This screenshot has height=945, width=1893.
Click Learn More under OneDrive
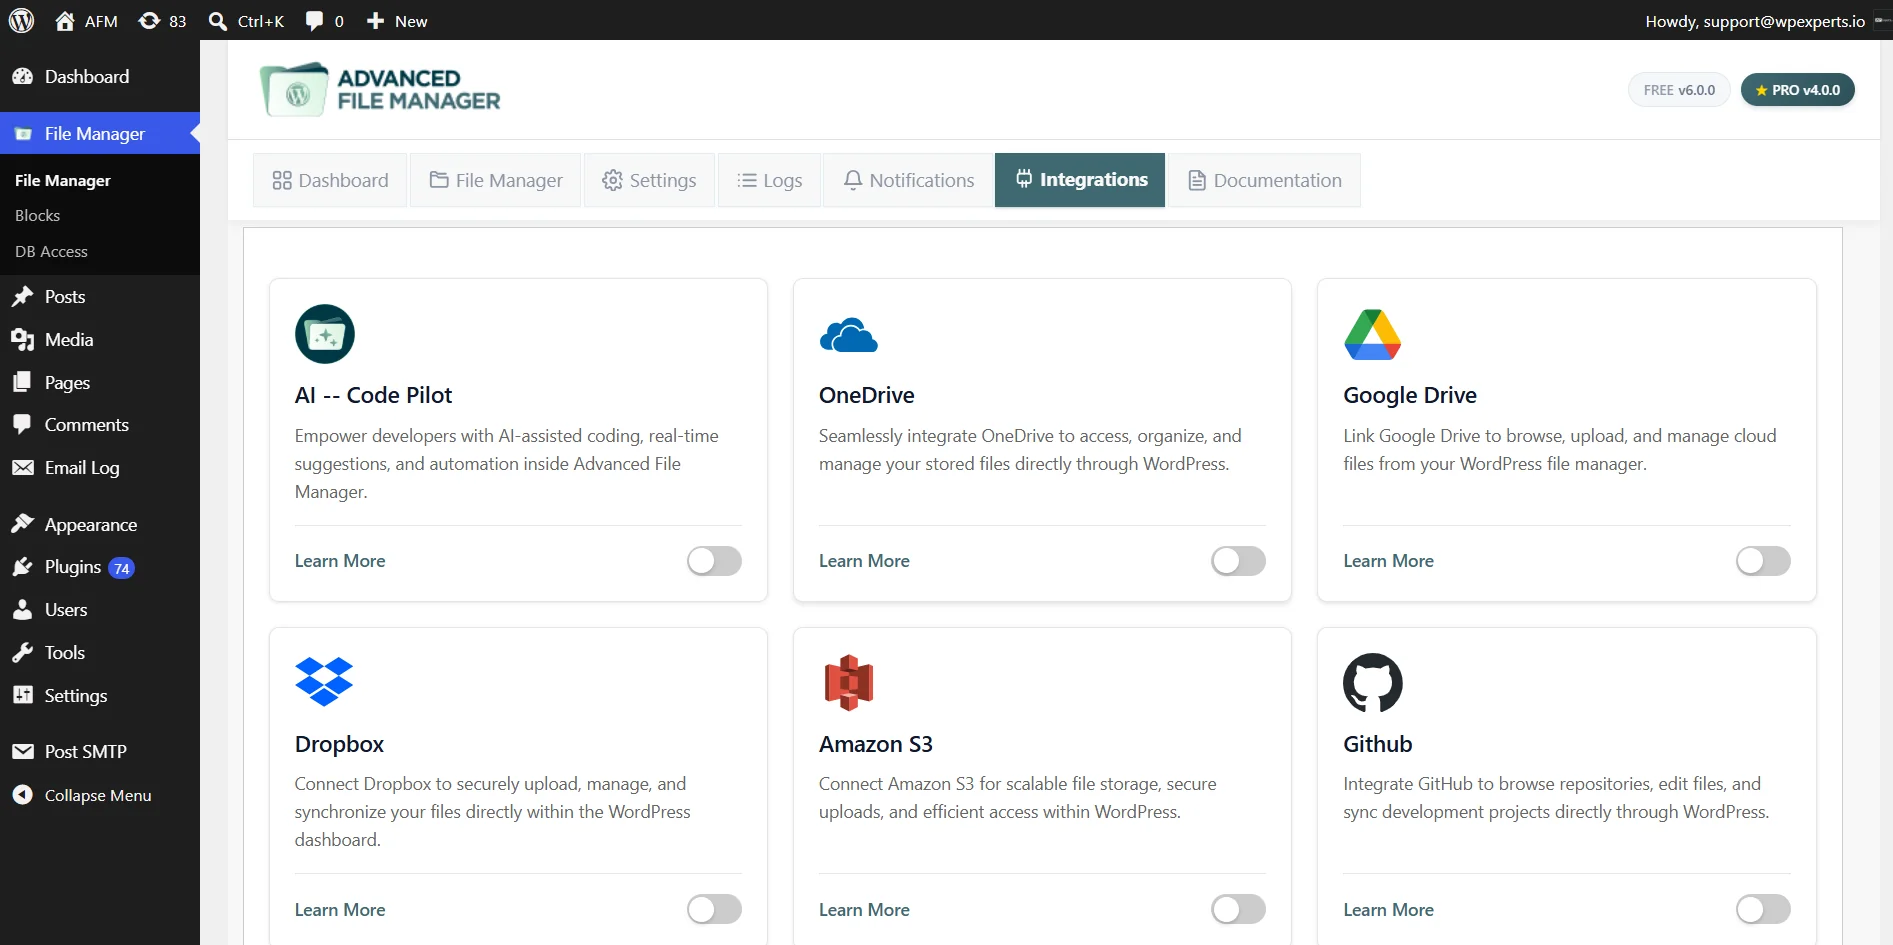coord(864,561)
